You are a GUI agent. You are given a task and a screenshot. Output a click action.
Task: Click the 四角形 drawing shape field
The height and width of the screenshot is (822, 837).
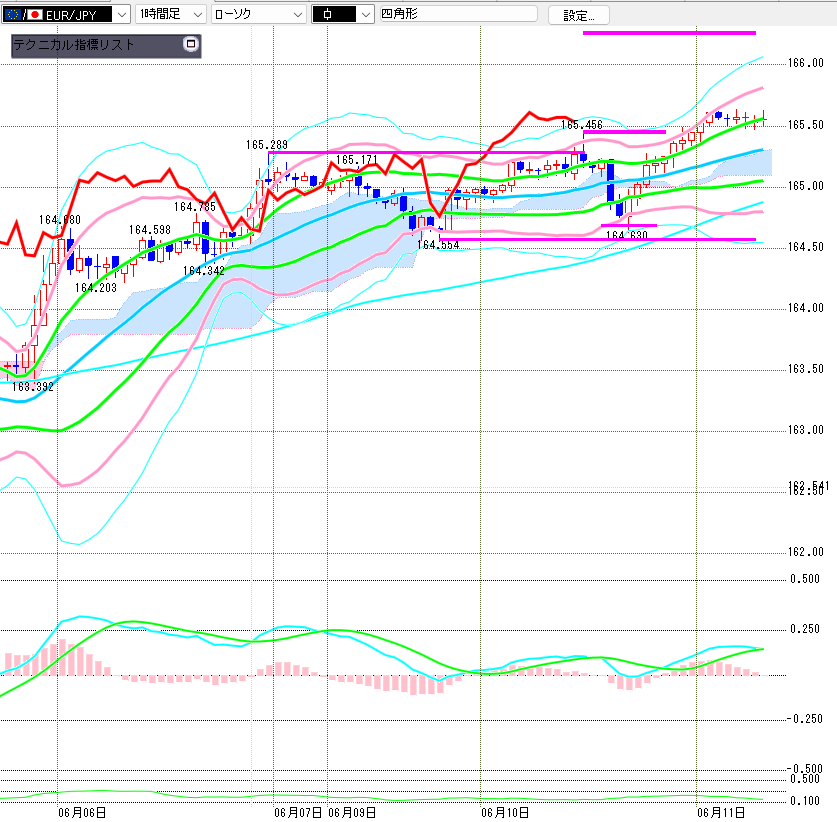click(x=458, y=14)
